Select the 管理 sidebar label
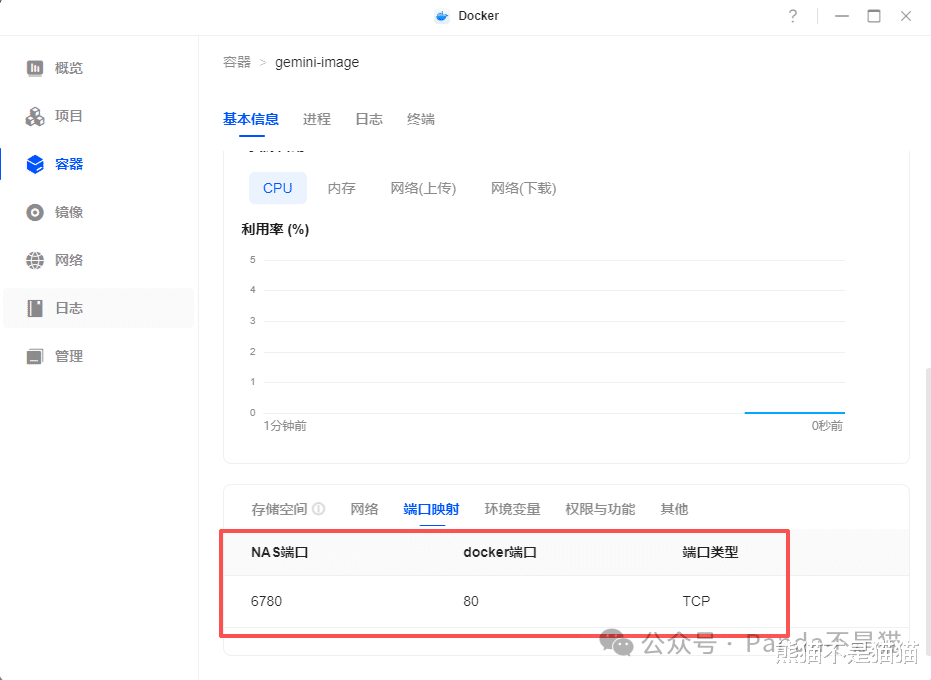Viewport: 931px width, 680px height. [69, 356]
